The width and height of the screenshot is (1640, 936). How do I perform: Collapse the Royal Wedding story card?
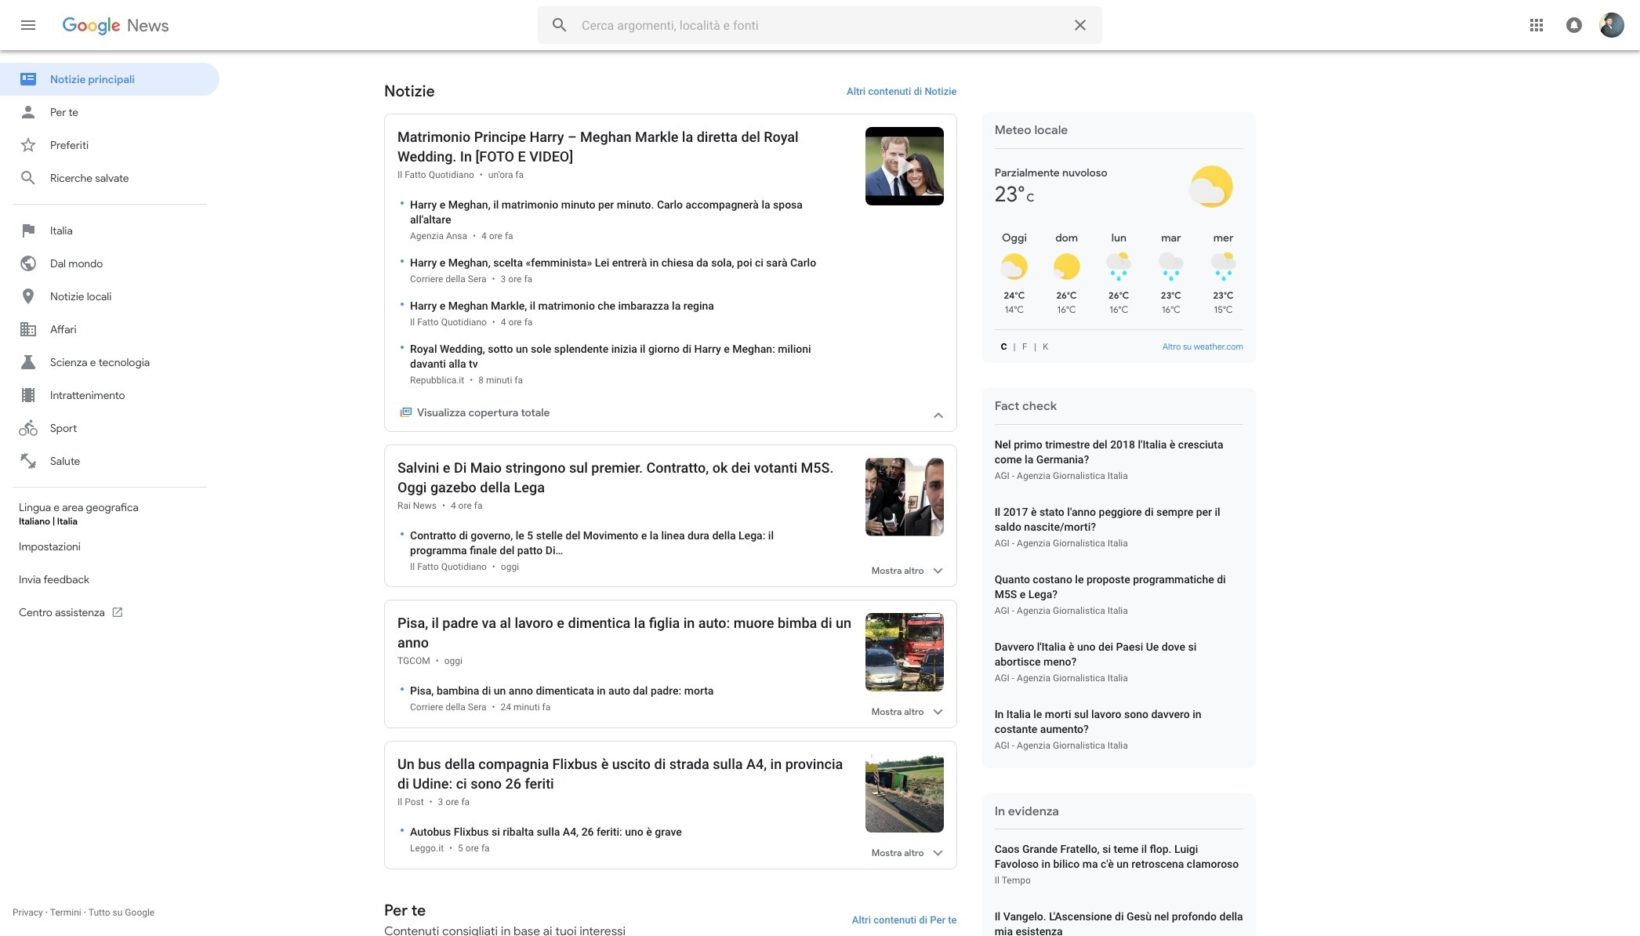[x=938, y=415]
